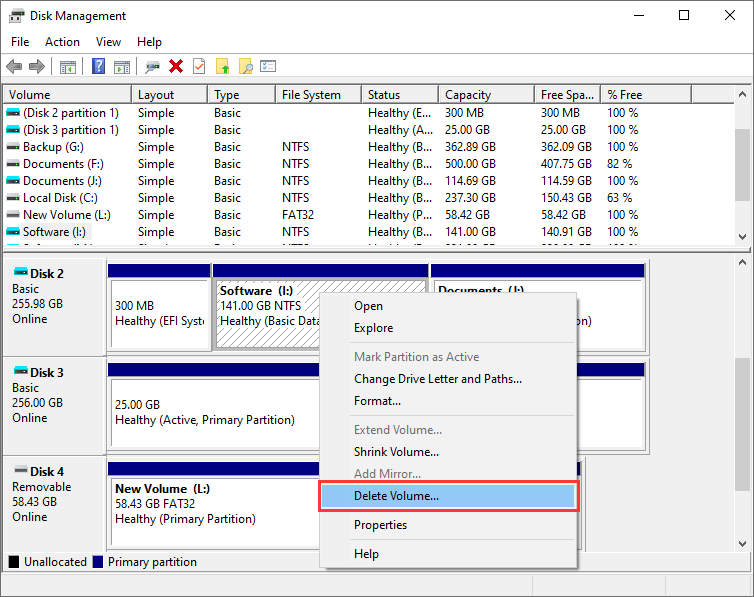Click the Properties checkmark page icon

tap(199, 67)
